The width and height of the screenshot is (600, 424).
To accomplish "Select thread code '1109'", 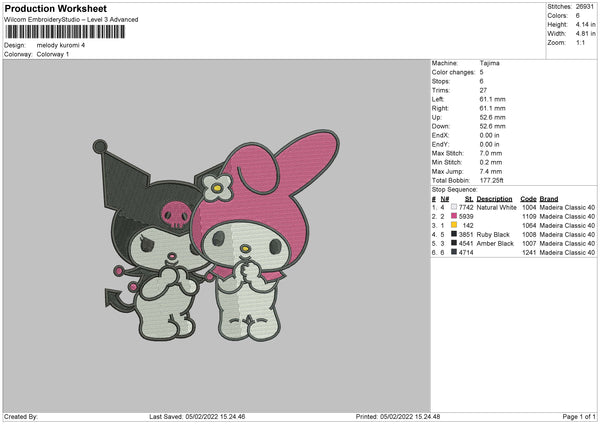I will [529, 217].
